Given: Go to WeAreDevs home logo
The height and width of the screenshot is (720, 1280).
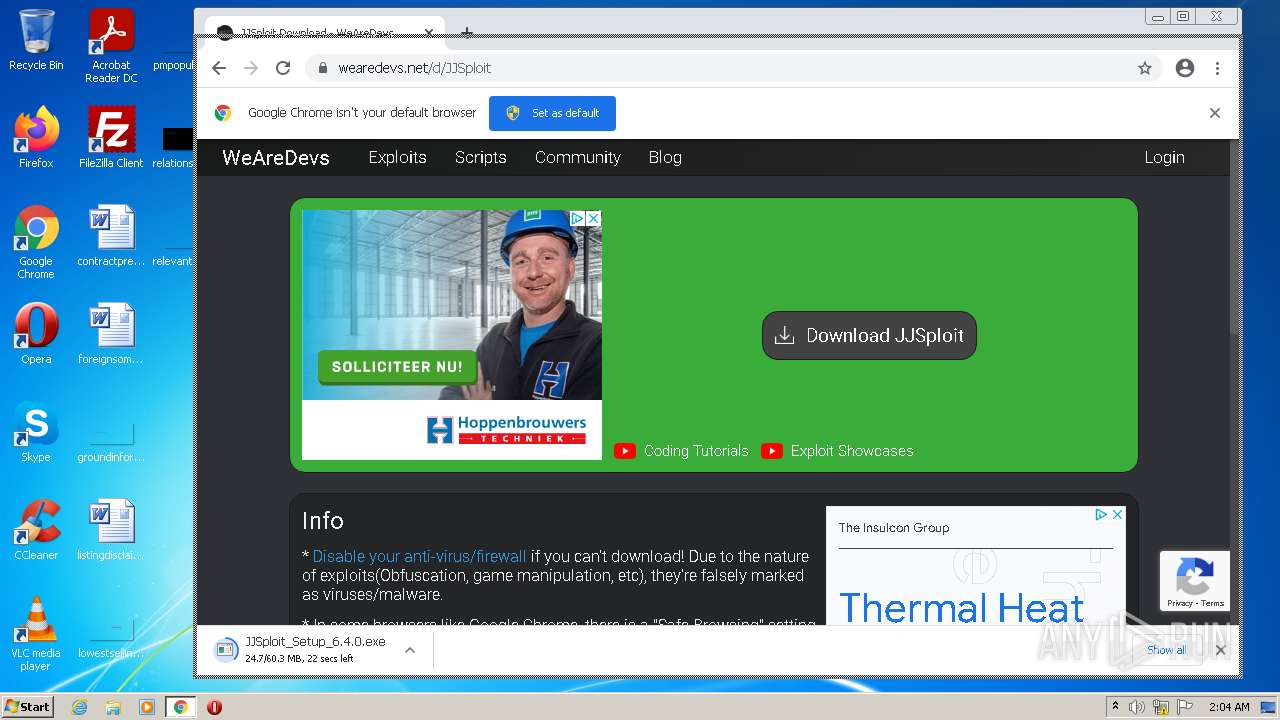Looking at the screenshot, I should pos(276,157).
